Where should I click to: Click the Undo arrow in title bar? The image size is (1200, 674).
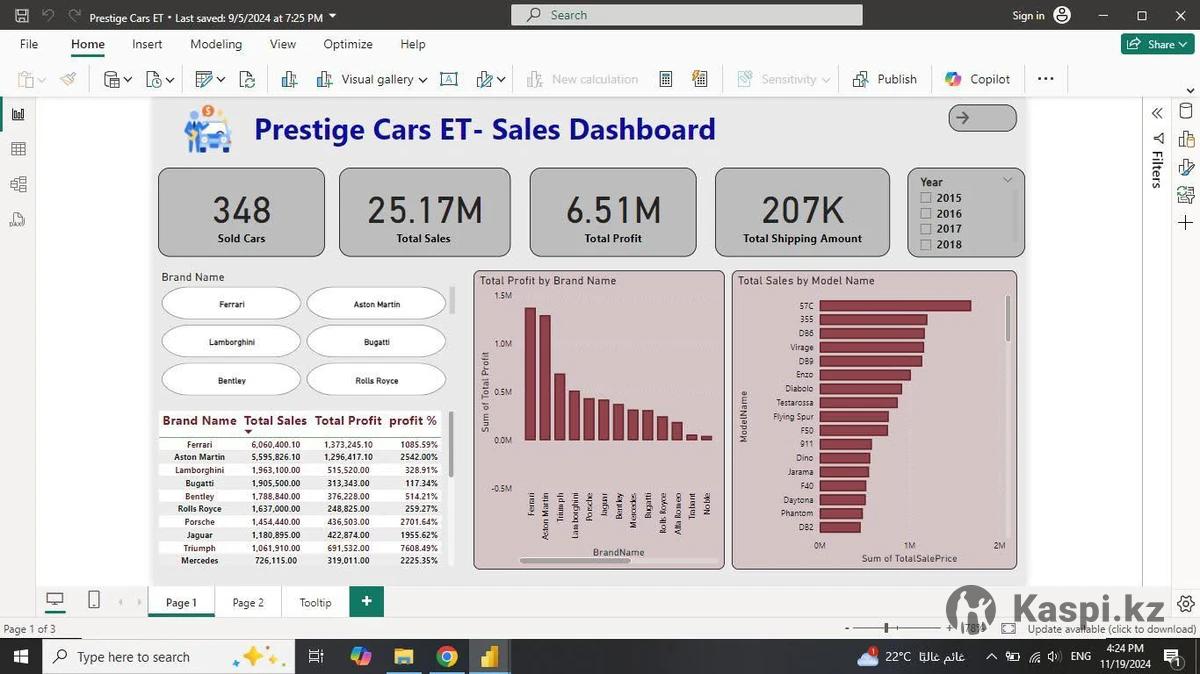pos(48,16)
